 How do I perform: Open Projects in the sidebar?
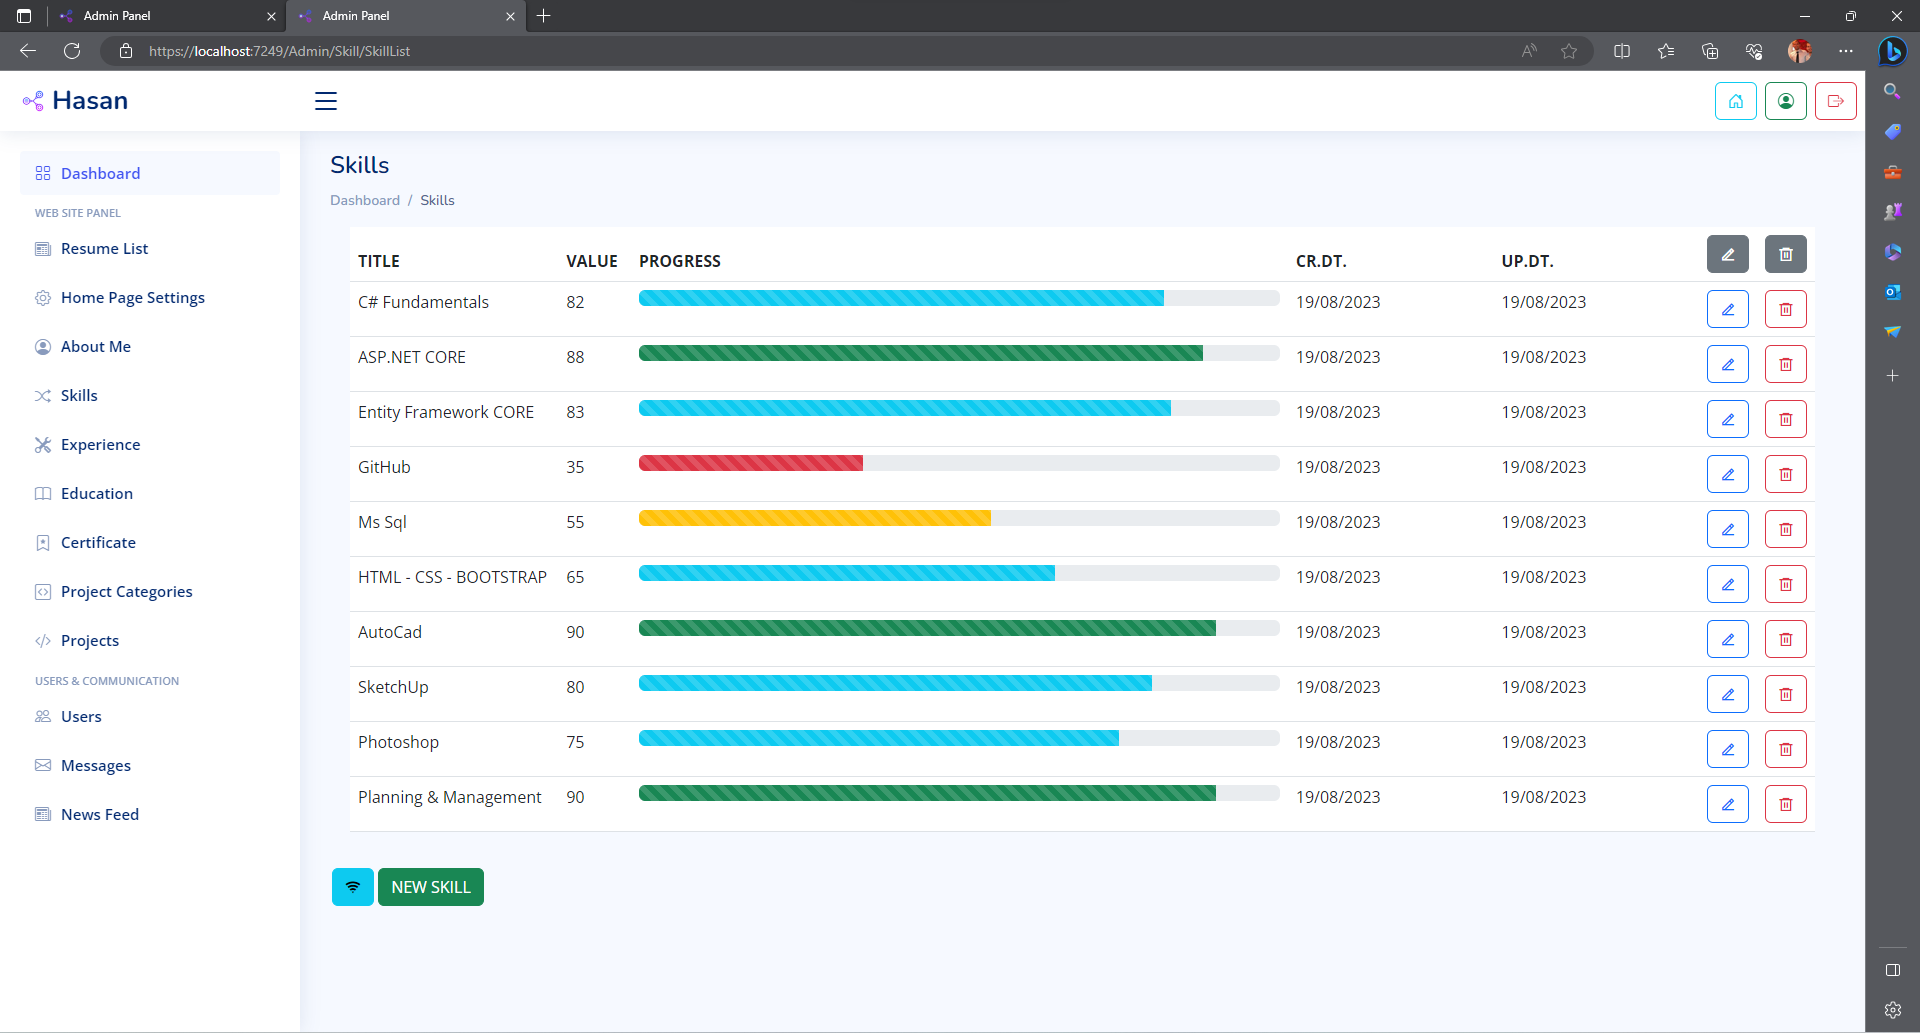click(150, 641)
